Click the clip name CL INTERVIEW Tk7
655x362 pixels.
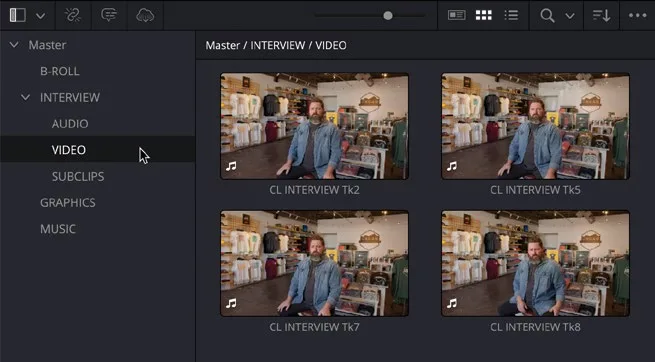click(314, 327)
